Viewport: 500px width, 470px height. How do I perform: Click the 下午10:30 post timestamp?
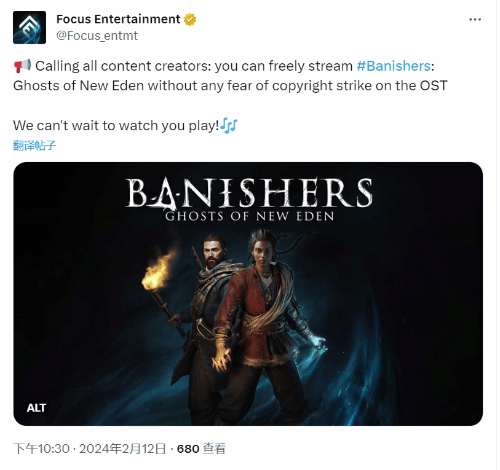pyautogui.click(x=41, y=449)
